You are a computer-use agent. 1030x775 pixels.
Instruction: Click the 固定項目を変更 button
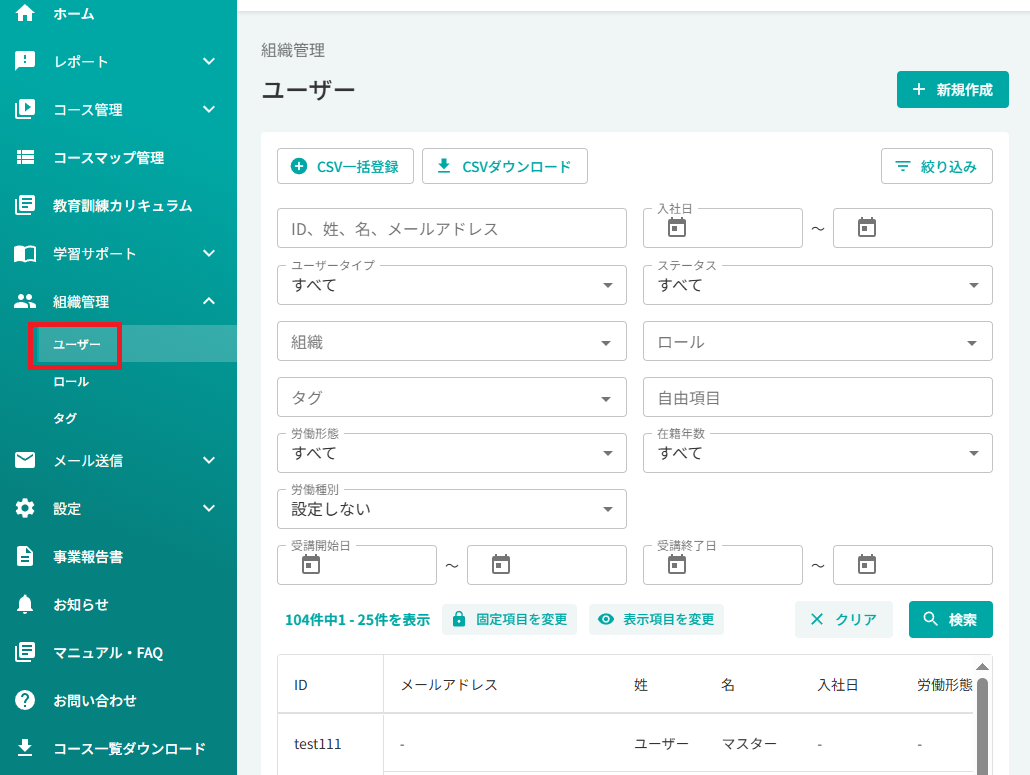click(x=509, y=619)
